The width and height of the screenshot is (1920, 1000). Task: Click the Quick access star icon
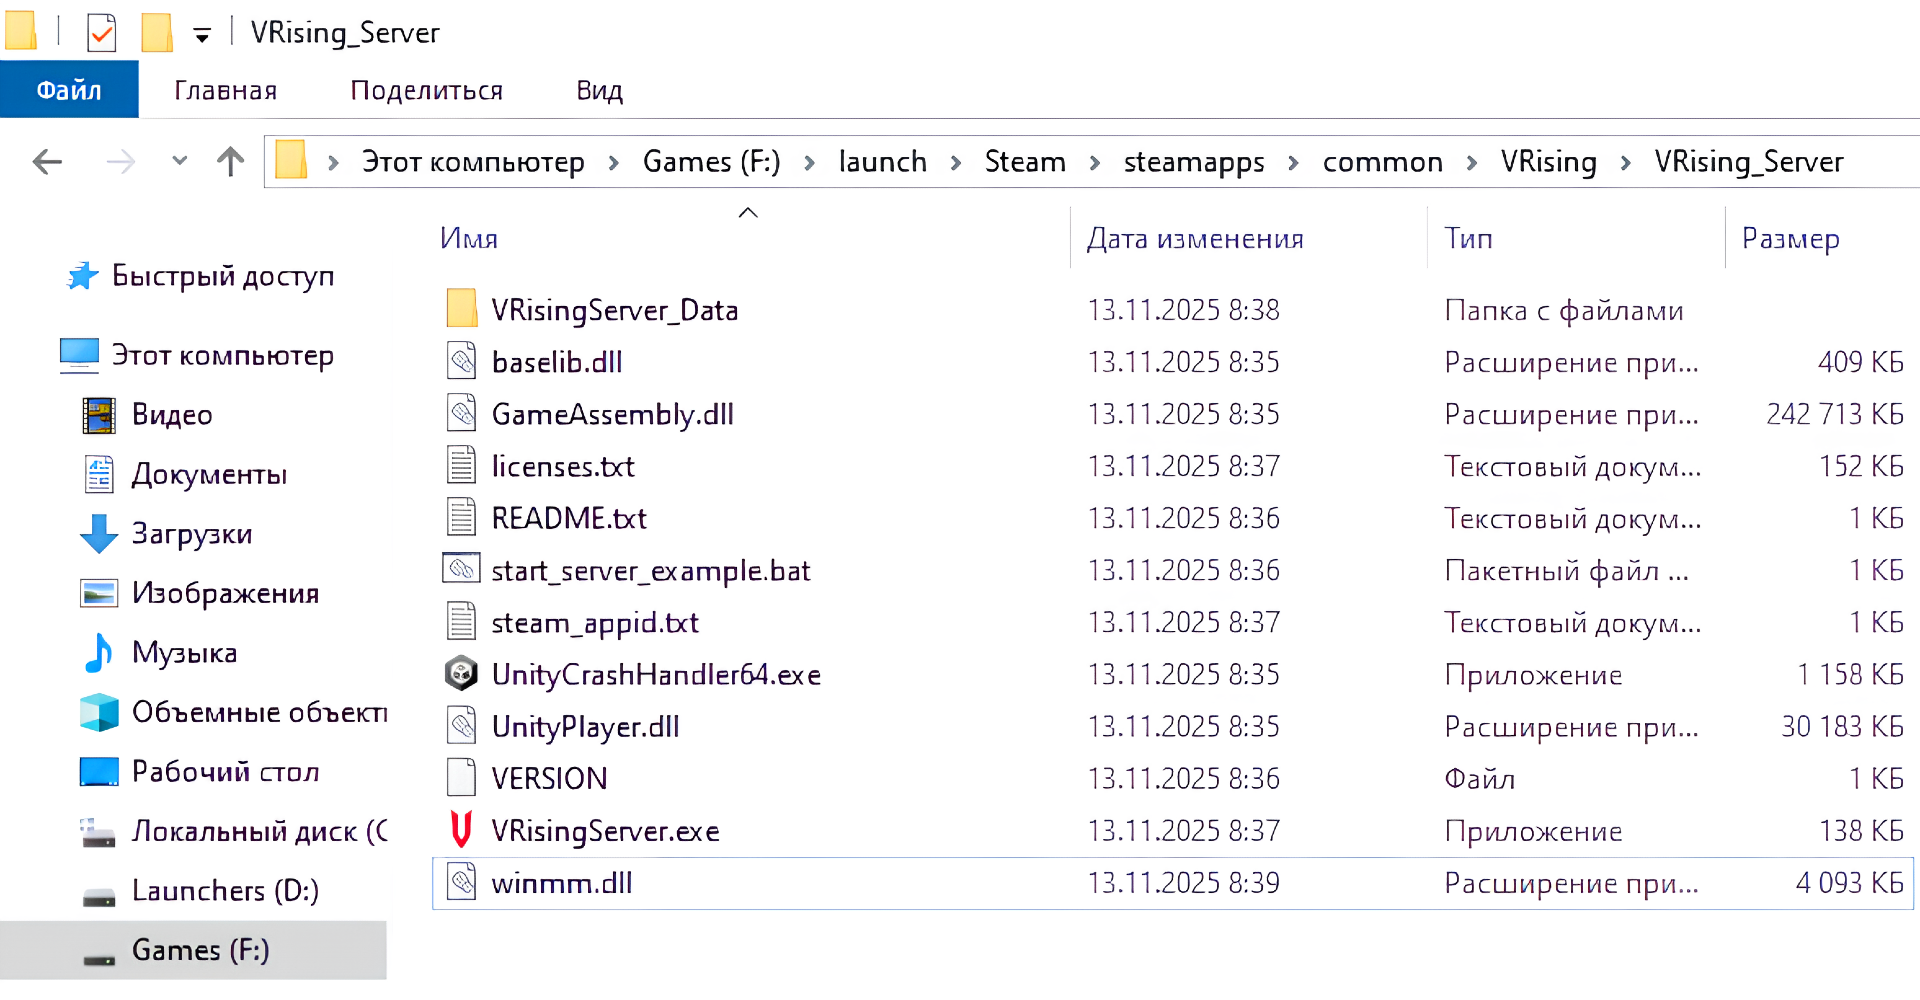tap(82, 276)
